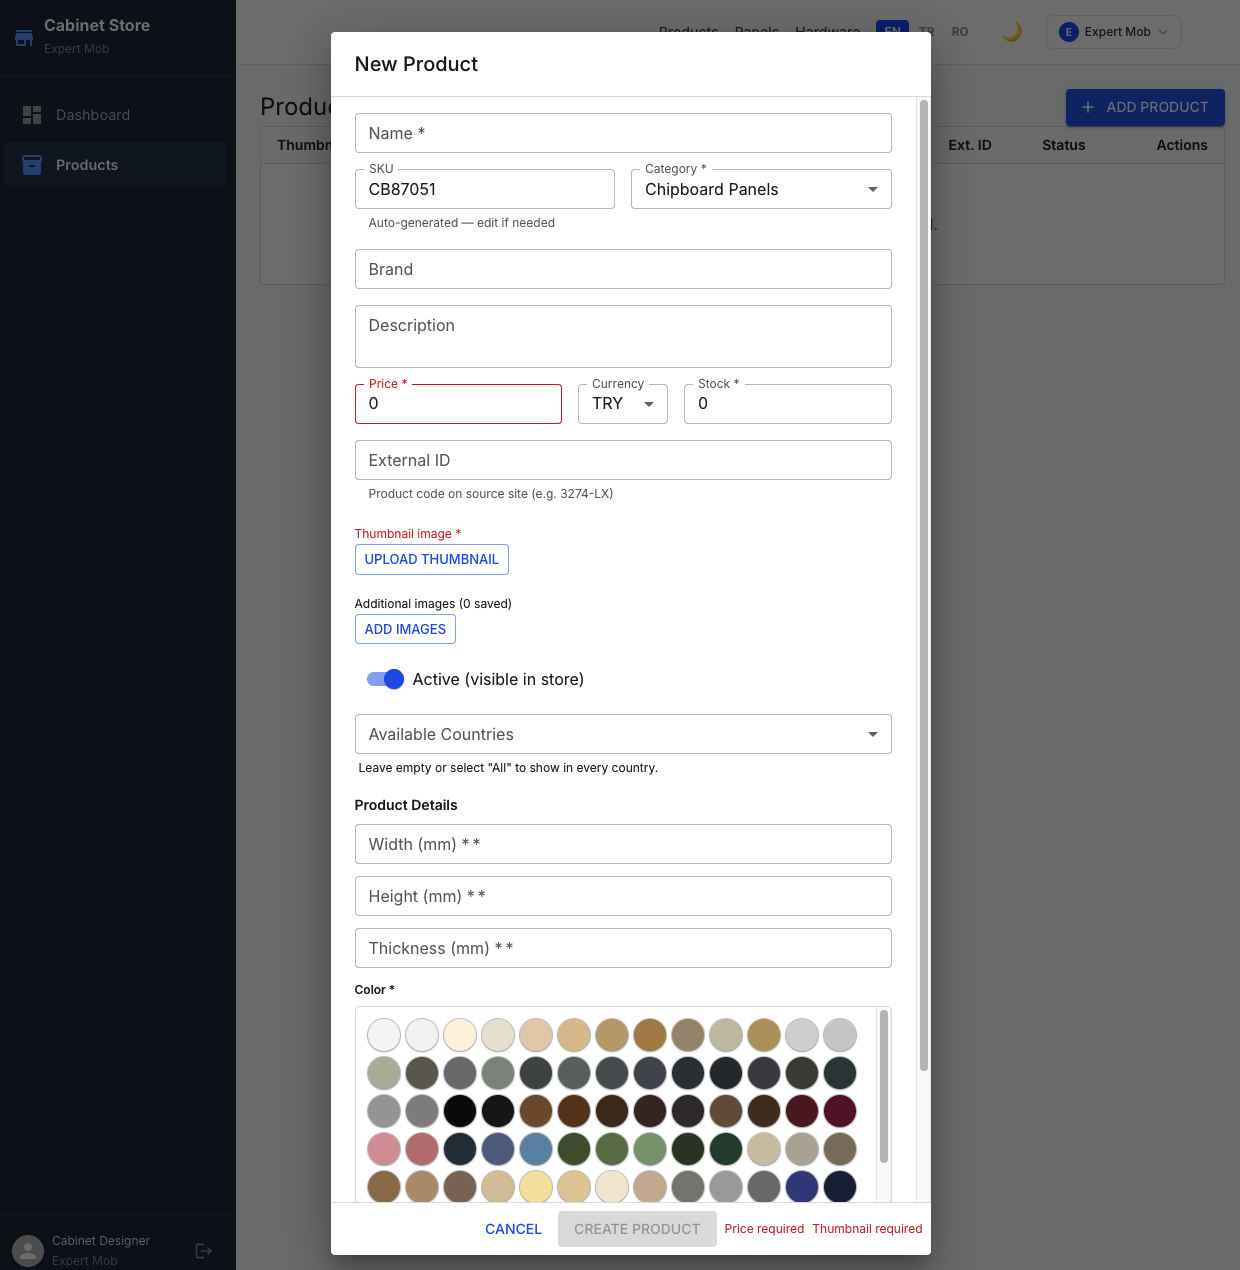Image resolution: width=1240 pixels, height=1270 pixels.
Task: Open the Category dropdown showing Chipboard Panels
Action: pyautogui.click(x=761, y=189)
